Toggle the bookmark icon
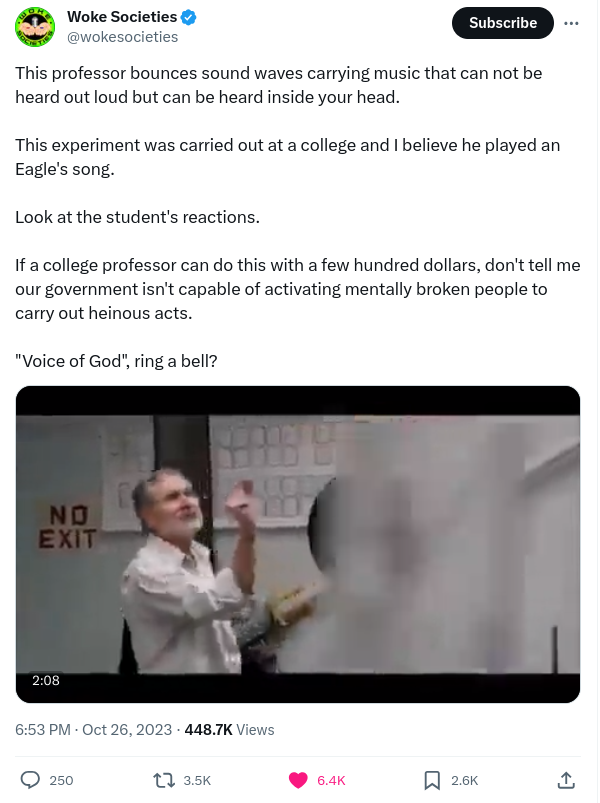Screen dimensions: 600x803 click(432, 780)
